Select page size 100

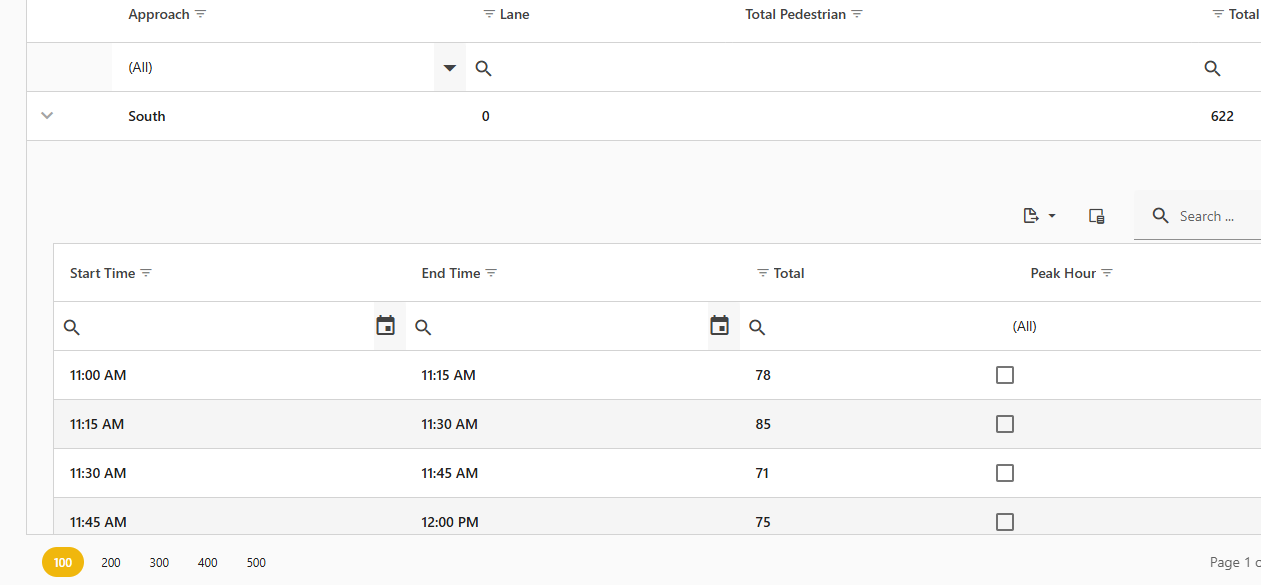[63, 563]
